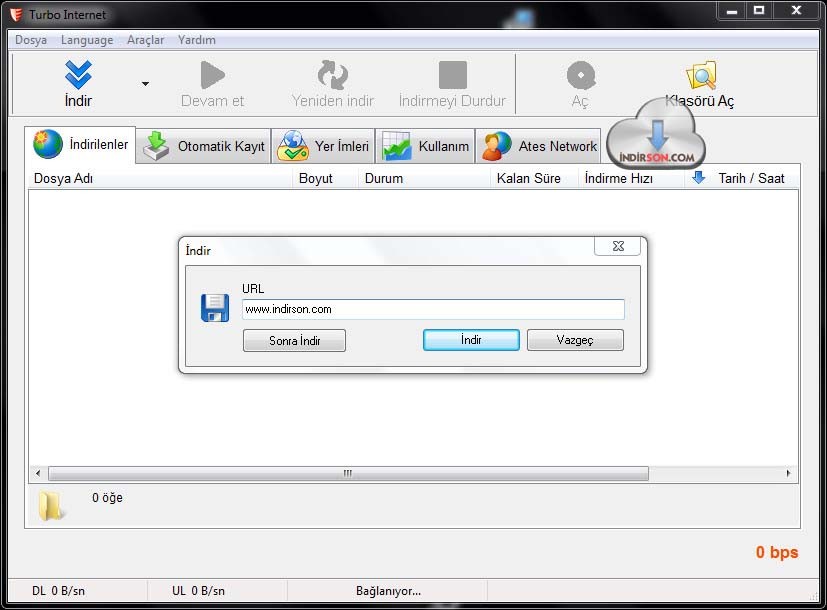
Task: Click the 'DL 0 B/sn' status entry
Action: (58, 591)
